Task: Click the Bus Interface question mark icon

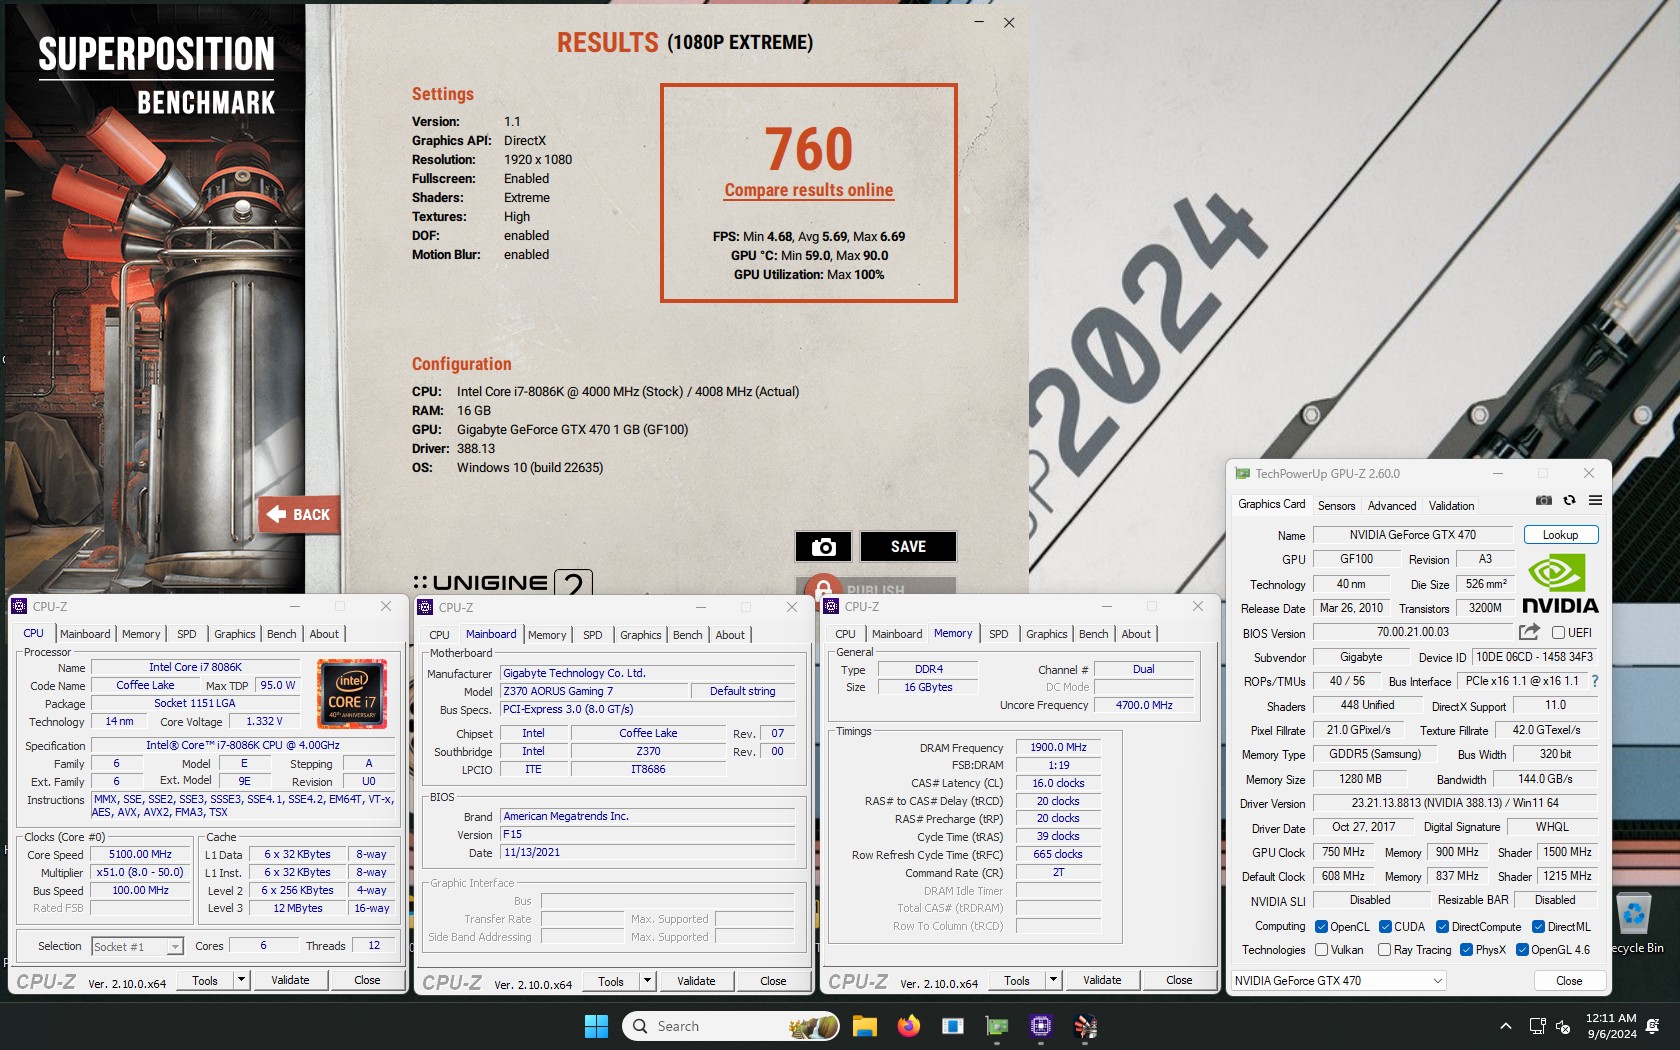Action: pyautogui.click(x=1595, y=681)
